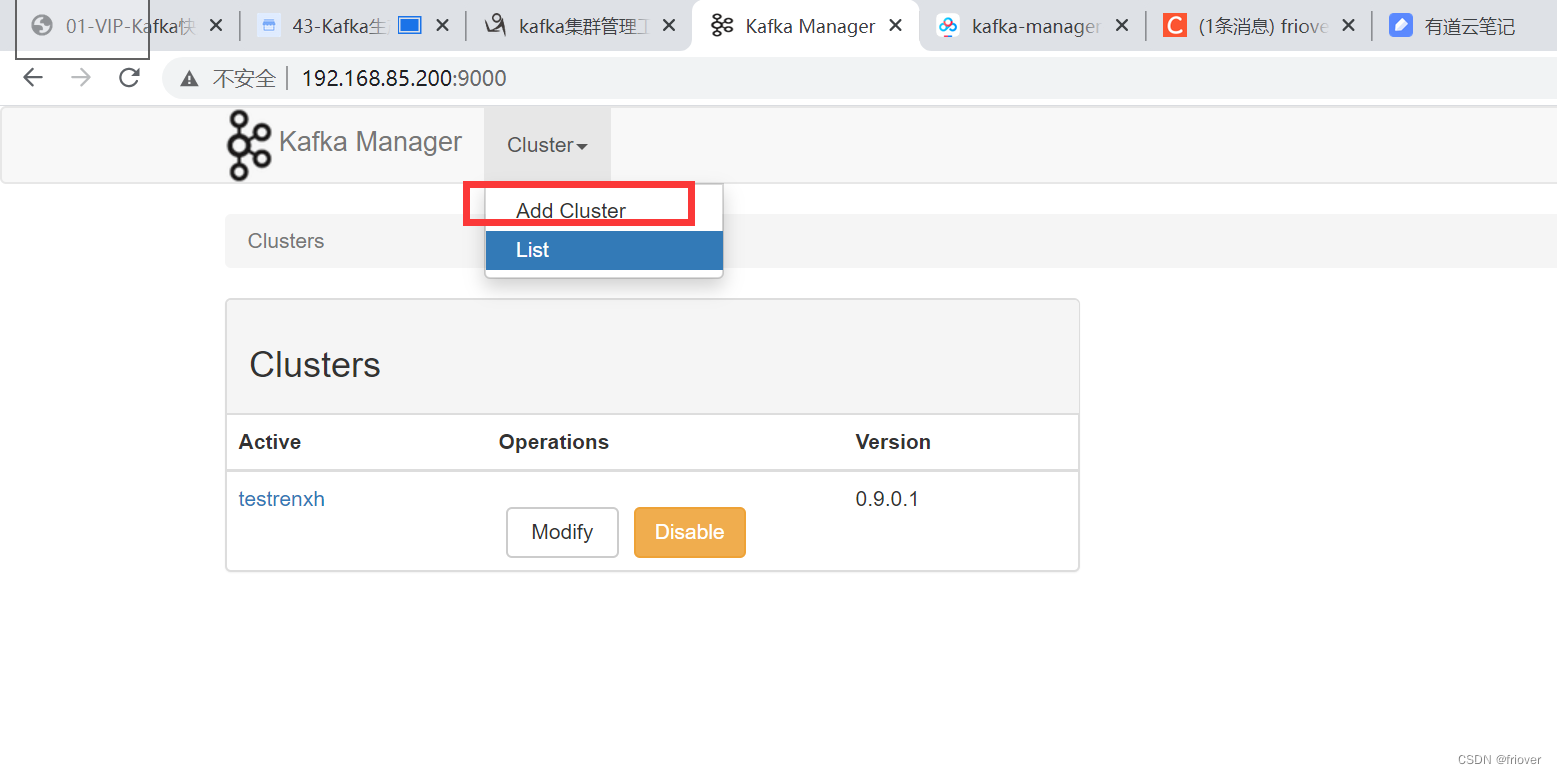
Task: Reload the page with refresh icon
Action: 129,78
